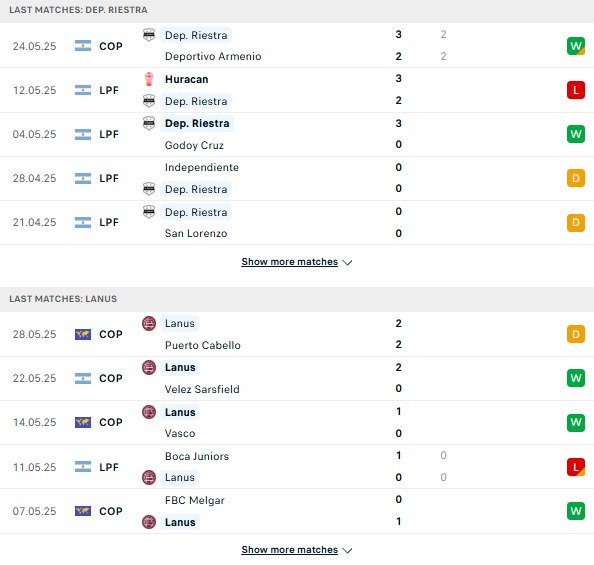This screenshot has height=565, width=594.
Task: Click the Lanus crest beside Puerto Cabello match
Action: coord(149,323)
